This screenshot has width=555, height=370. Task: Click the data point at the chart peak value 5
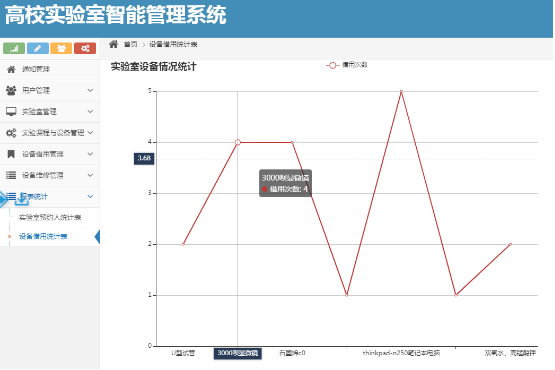(x=401, y=91)
